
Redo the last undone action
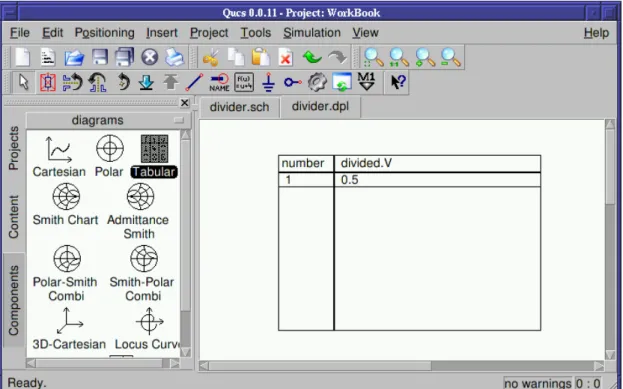pos(337,58)
